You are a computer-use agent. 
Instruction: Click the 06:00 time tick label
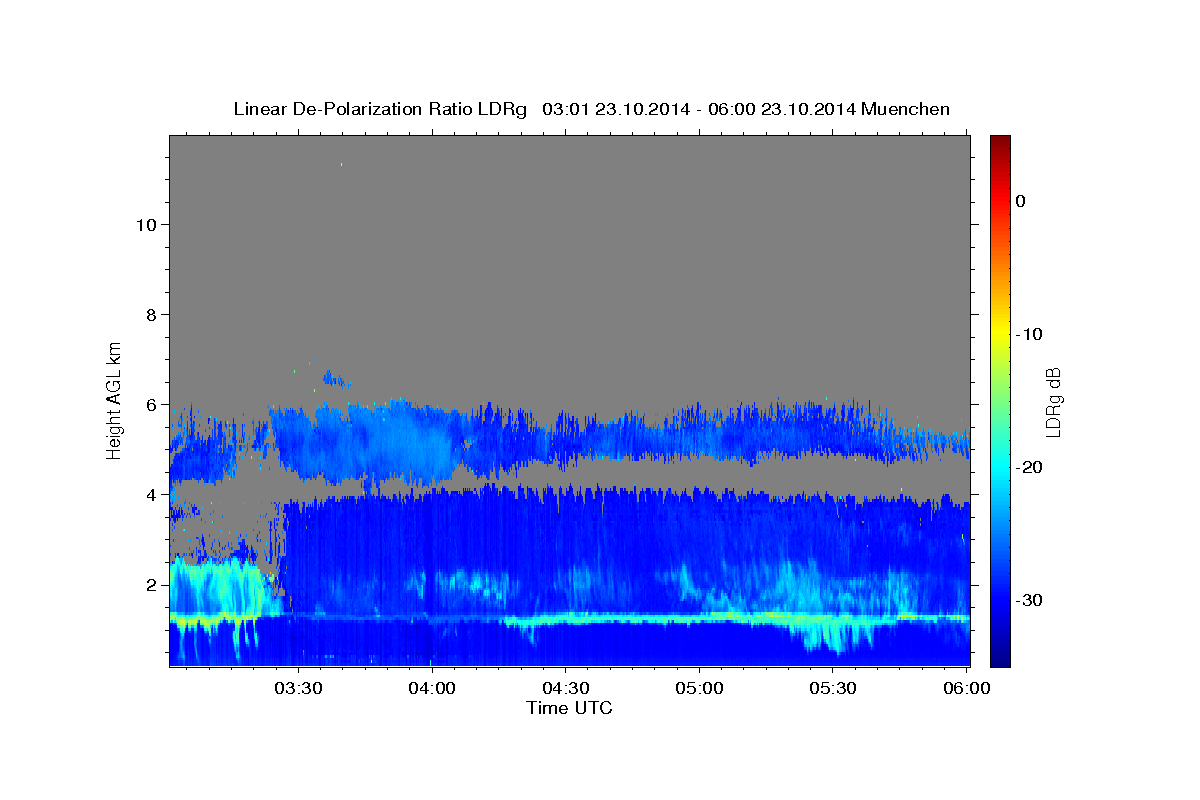pyautogui.click(x=966, y=689)
